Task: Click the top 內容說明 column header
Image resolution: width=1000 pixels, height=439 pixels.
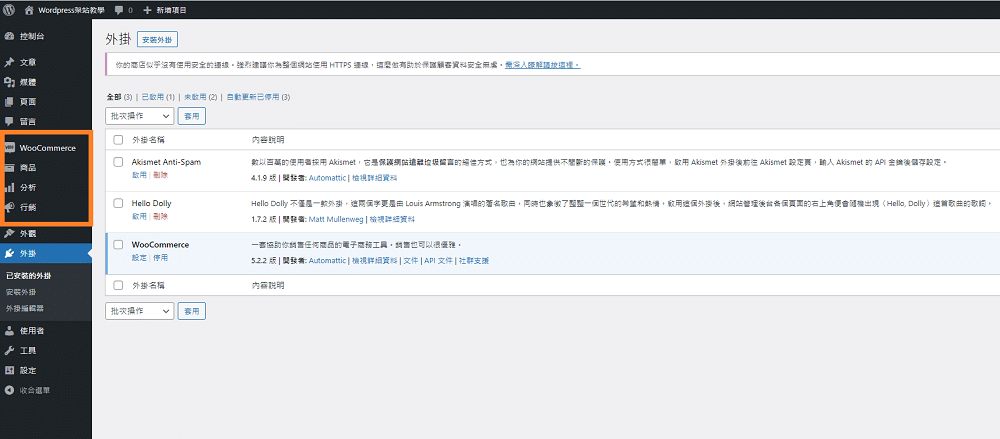Action: click(268, 139)
